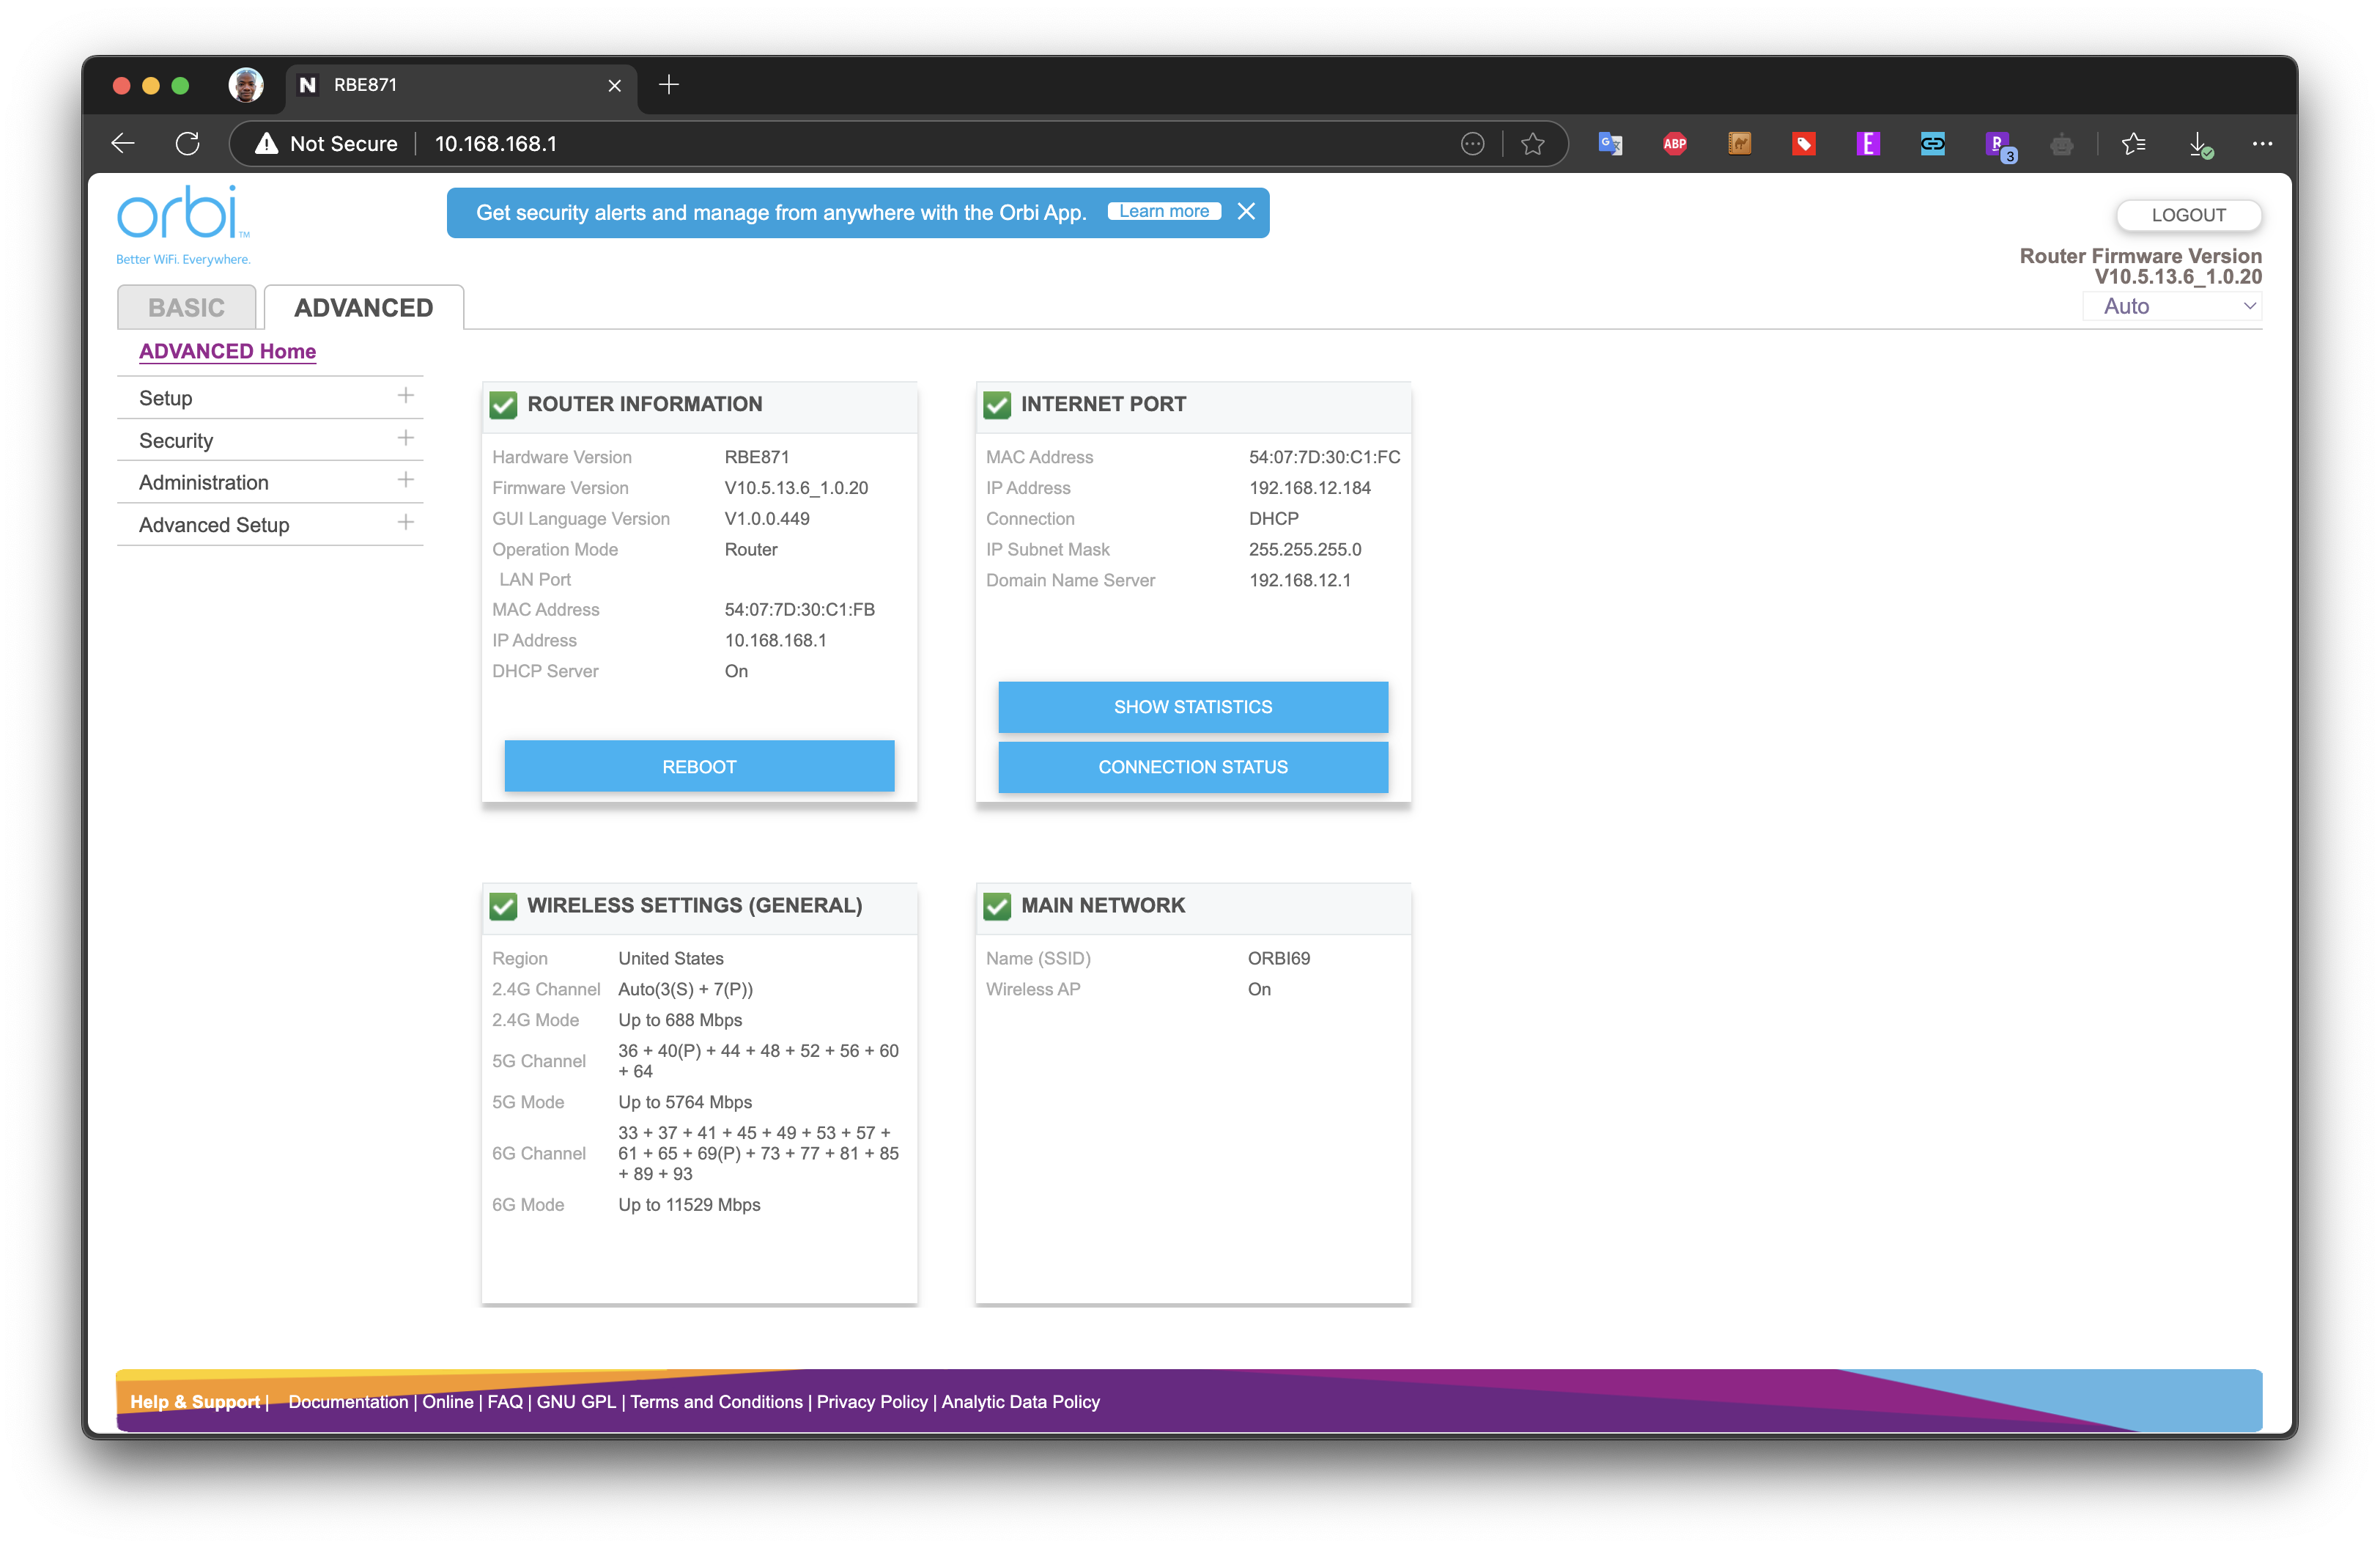Screen dimensions: 2380x1548
Task: Open the favorites list icon
Action: pyautogui.click(x=2133, y=144)
